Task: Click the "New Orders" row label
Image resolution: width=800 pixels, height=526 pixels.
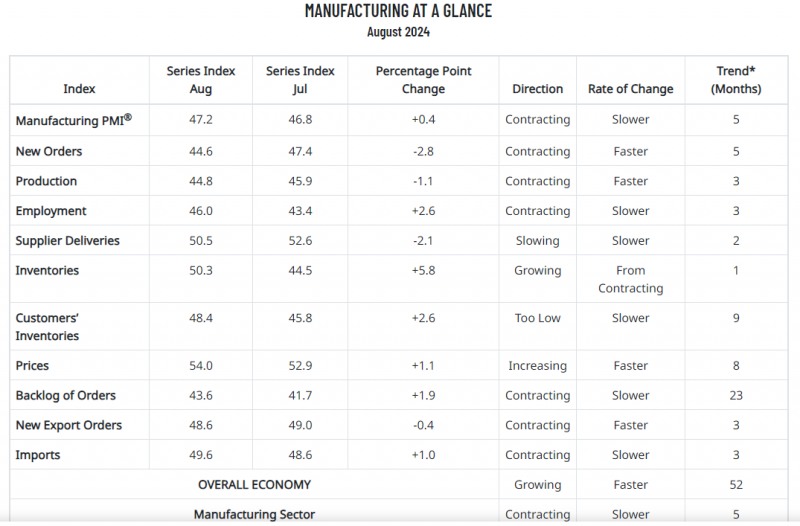Action: click(x=49, y=152)
